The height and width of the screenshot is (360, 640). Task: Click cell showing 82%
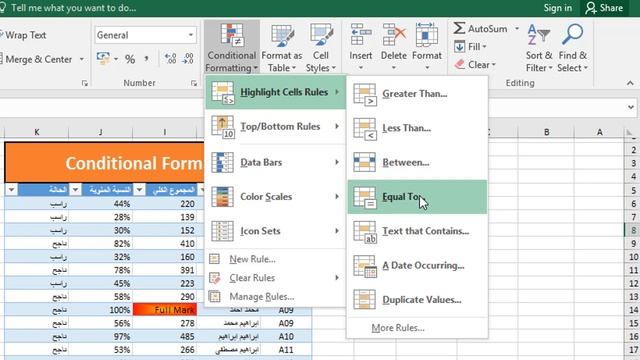101,244
